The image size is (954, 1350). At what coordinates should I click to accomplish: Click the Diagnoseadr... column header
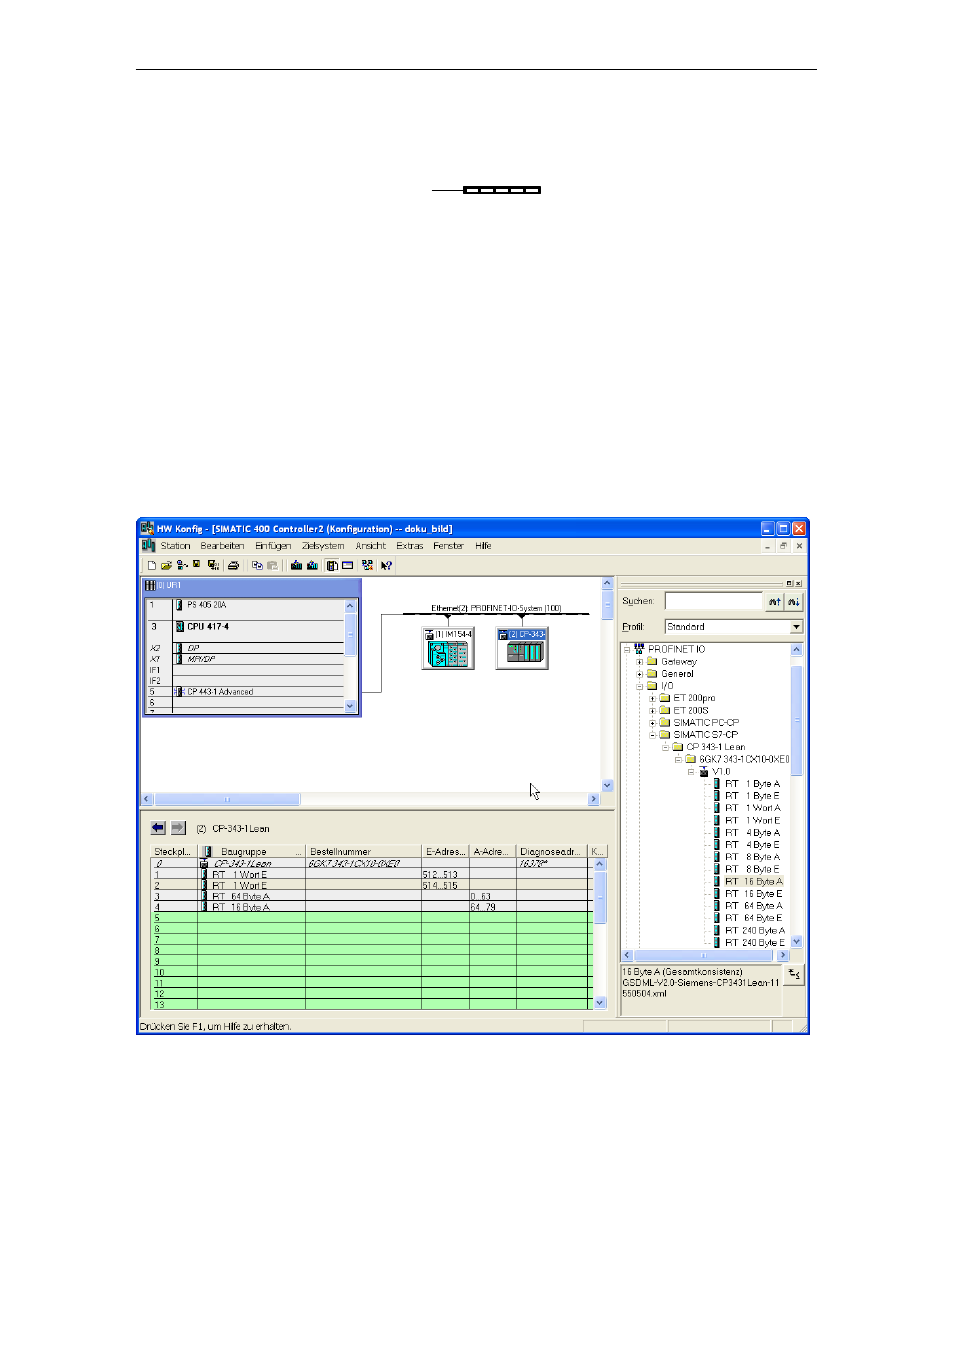pos(553,852)
